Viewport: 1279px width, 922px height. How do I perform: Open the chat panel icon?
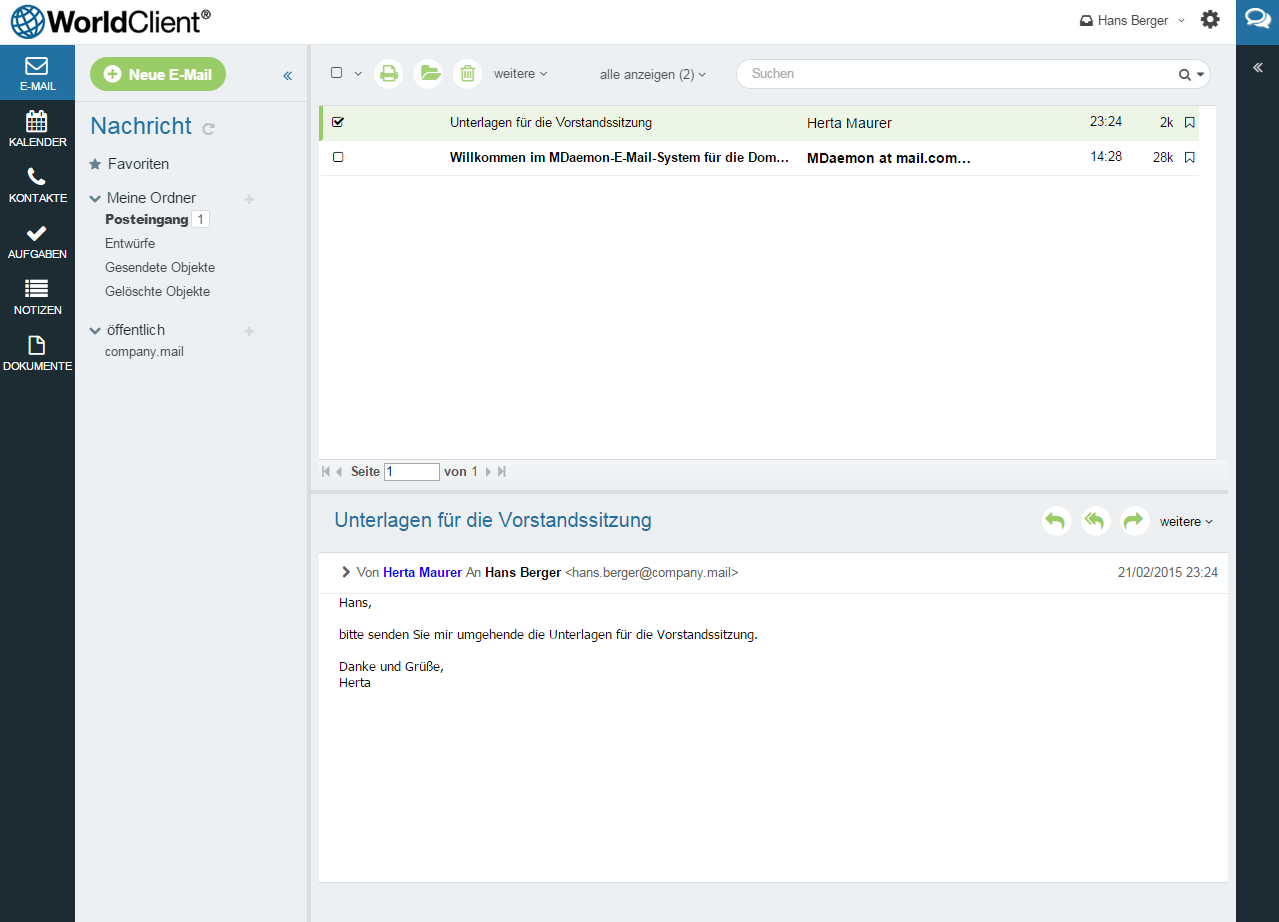pyautogui.click(x=1257, y=20)
